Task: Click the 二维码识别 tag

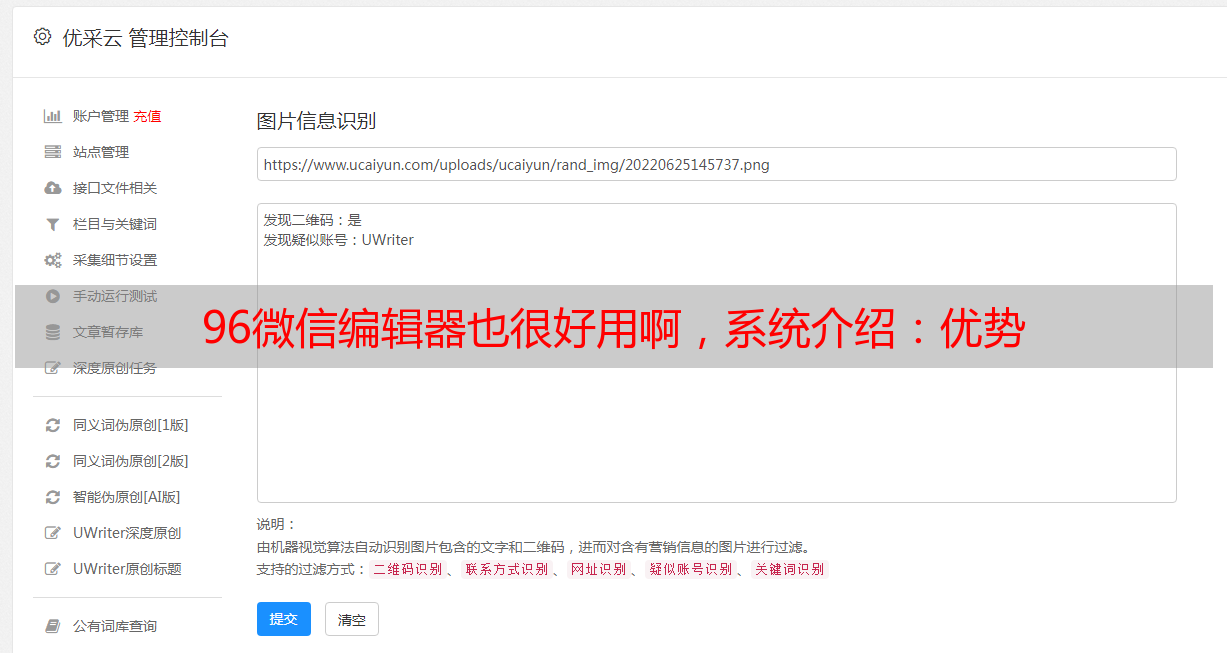Action: 408,569
